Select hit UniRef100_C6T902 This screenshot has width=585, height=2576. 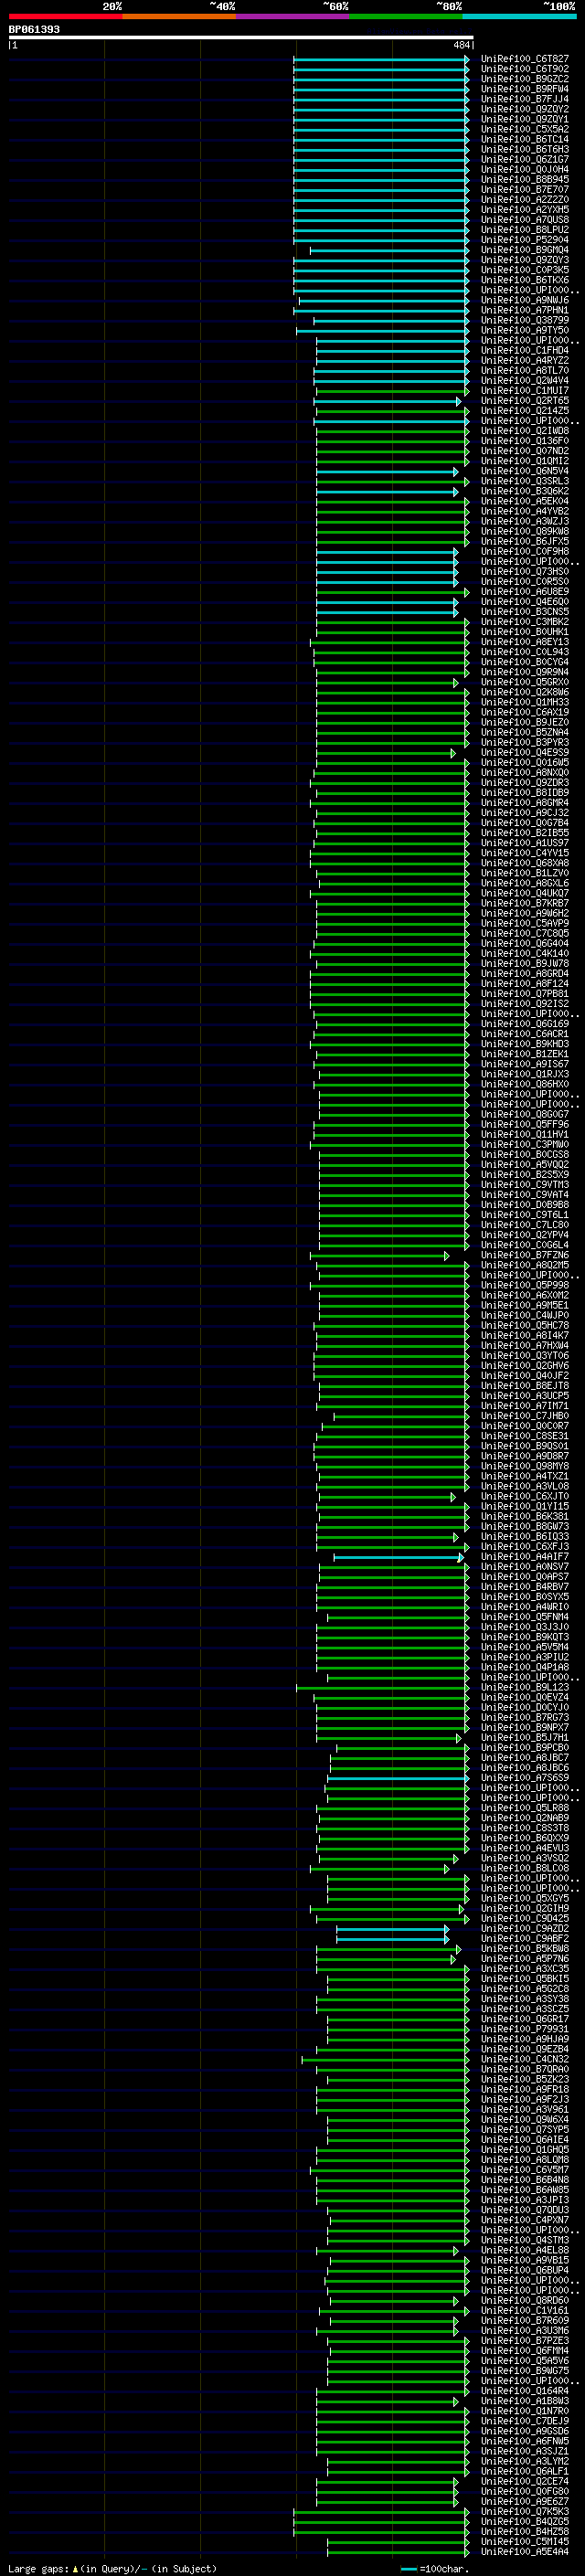point(525,69)
